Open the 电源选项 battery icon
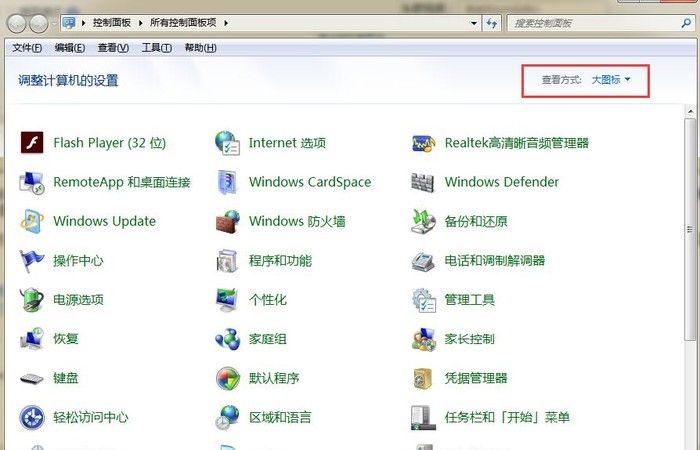 coord(32,300)
